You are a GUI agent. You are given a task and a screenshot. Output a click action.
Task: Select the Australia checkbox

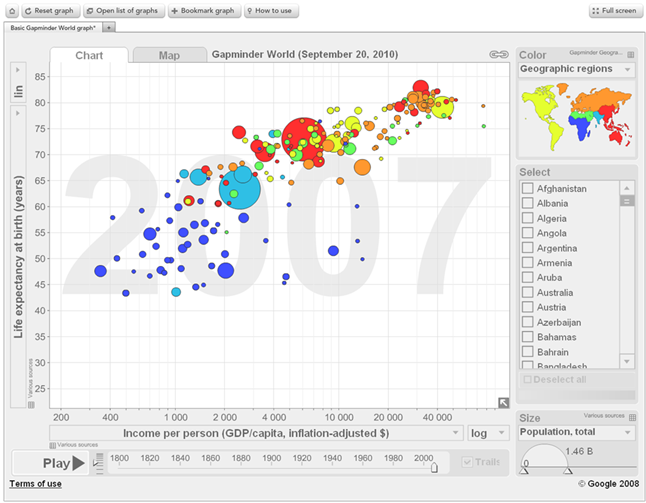(527, 292)
